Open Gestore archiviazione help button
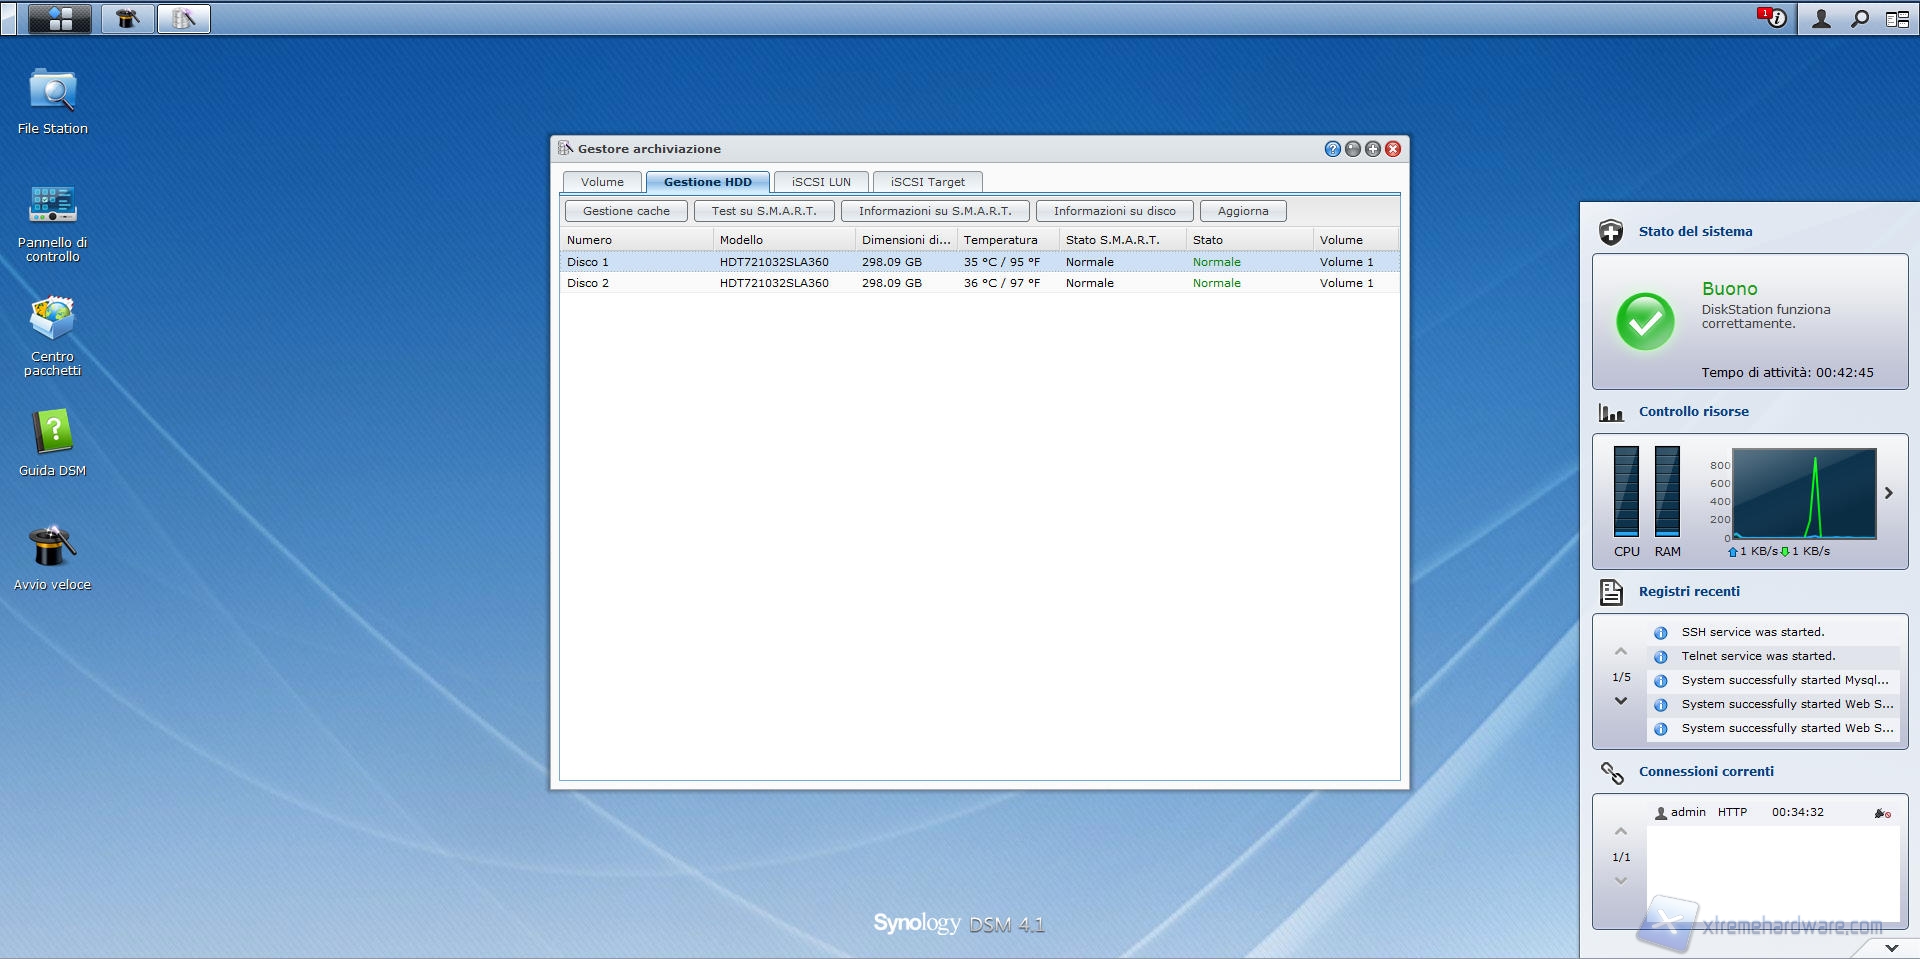The height and width of the screenshot is (959, 1920). 1332,149
